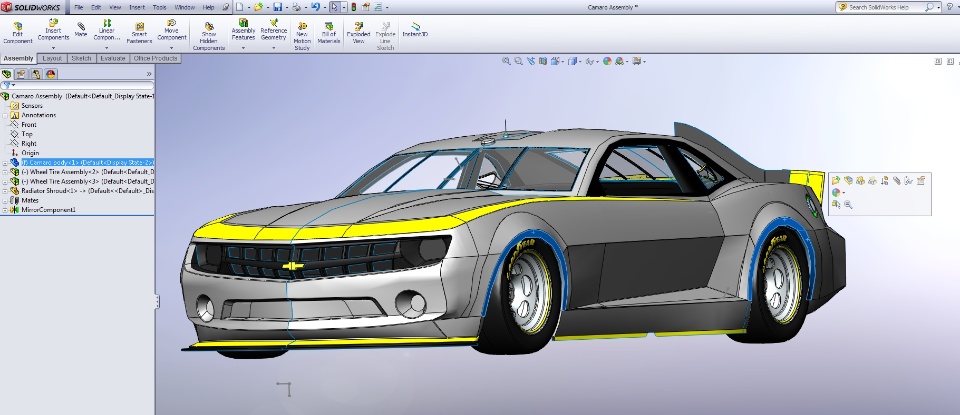Click the Search SolidWorks Help field
The width and height of the screenshot is (960, 415).
(x=887, y=7)
